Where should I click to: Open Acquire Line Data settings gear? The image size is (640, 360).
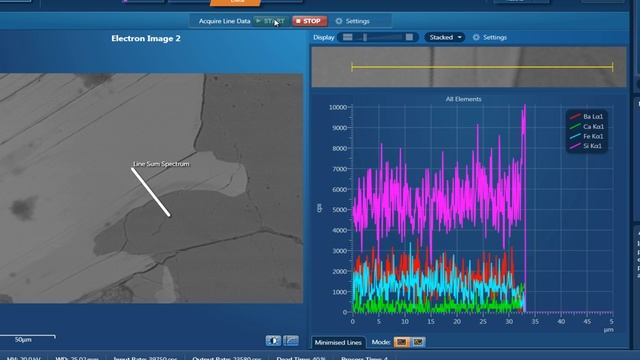click(x=339, y=21)
